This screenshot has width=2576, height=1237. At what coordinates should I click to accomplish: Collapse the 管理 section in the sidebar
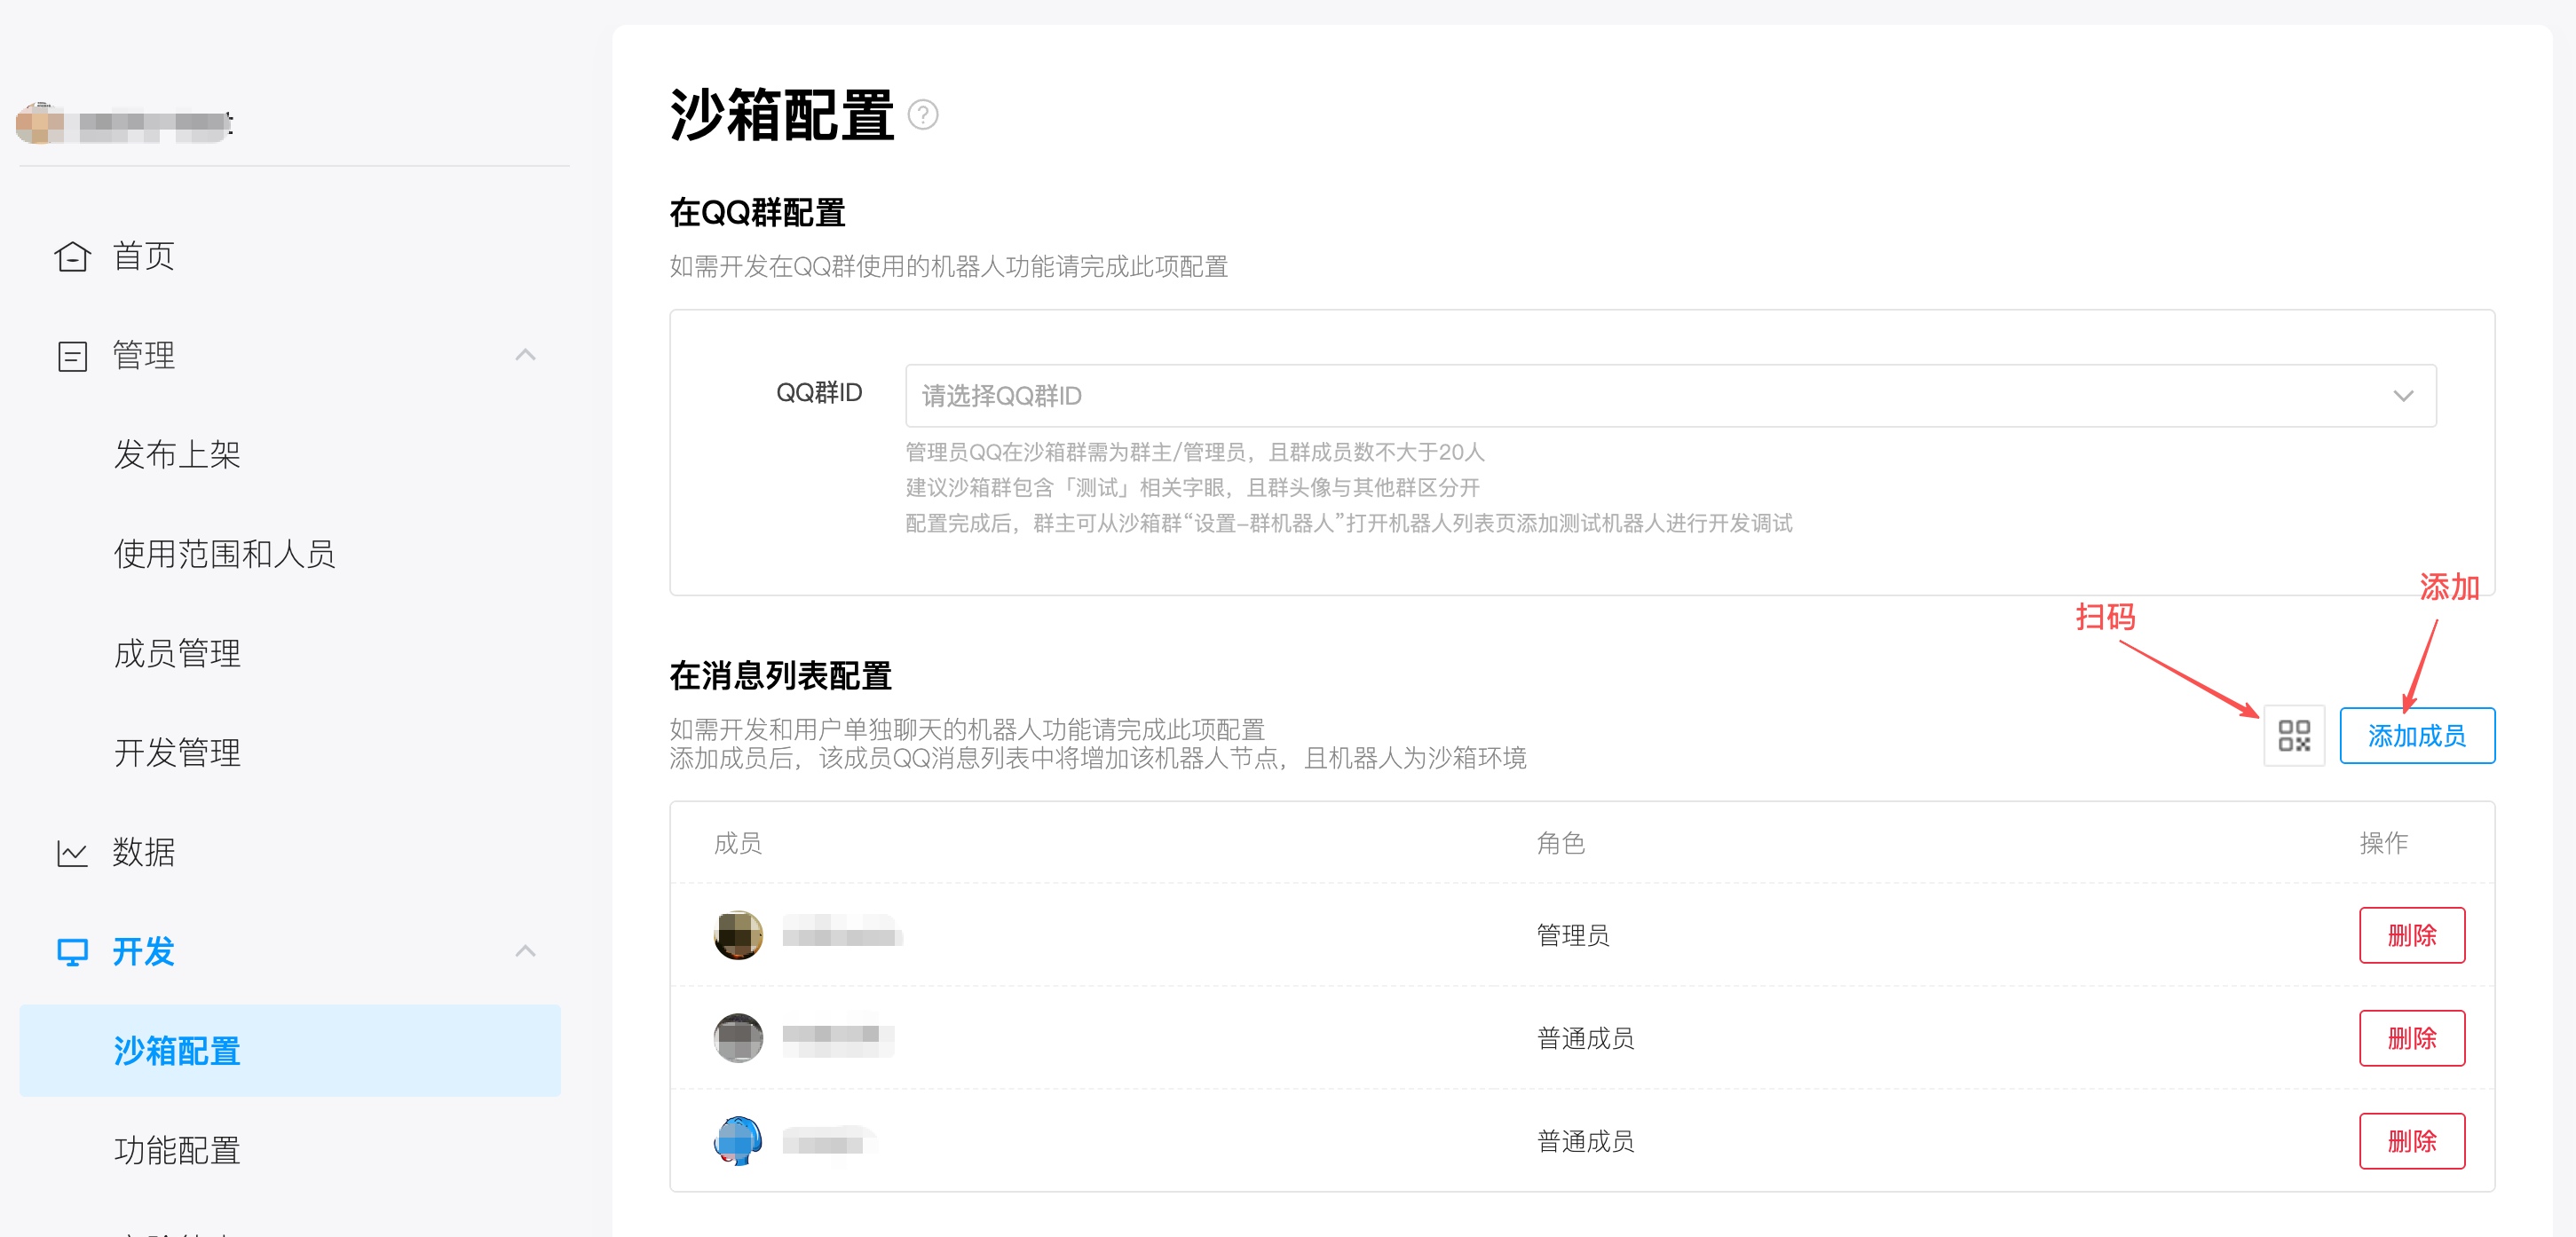click(x=526, y=355)
